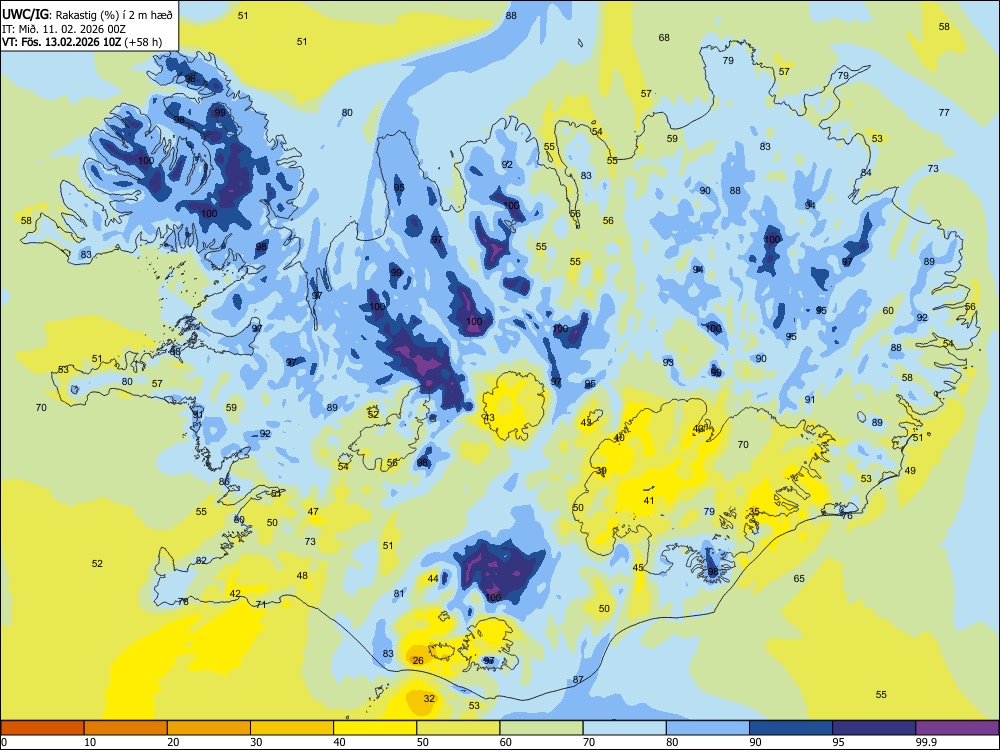Screen dimensions: 1000x750
Task: Click the map value '65' offshore southeast
Action: point(799,578)
